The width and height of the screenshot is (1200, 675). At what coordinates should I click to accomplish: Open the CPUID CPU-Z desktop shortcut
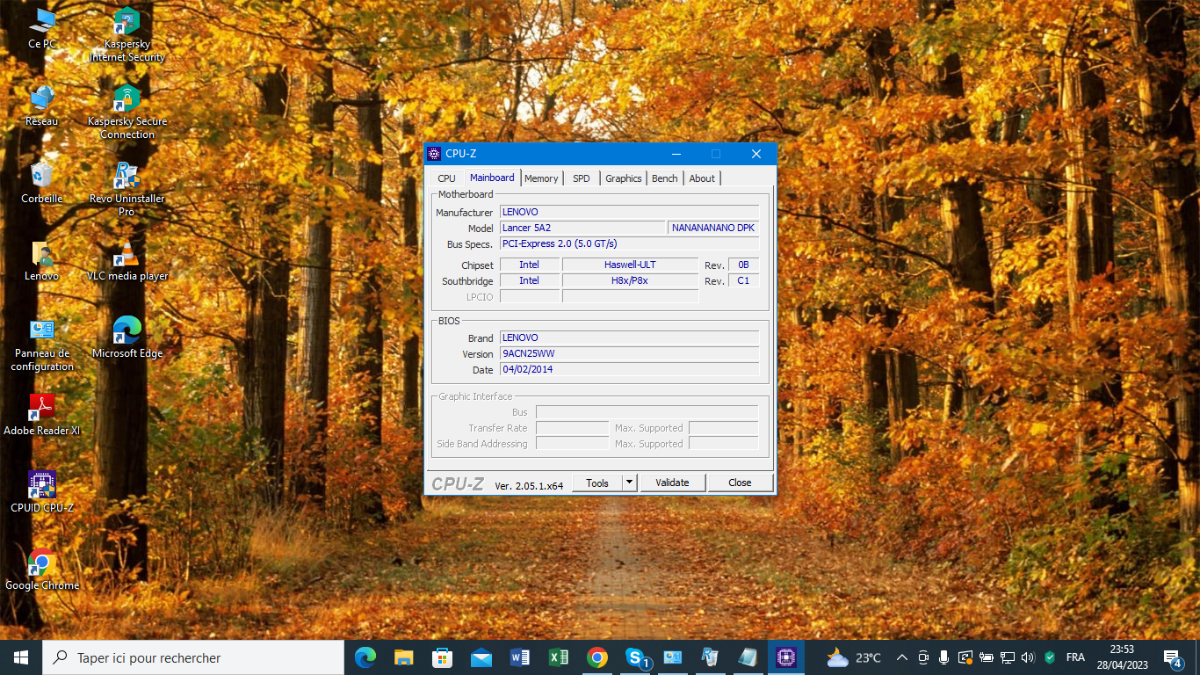click(x=42, y=485)
